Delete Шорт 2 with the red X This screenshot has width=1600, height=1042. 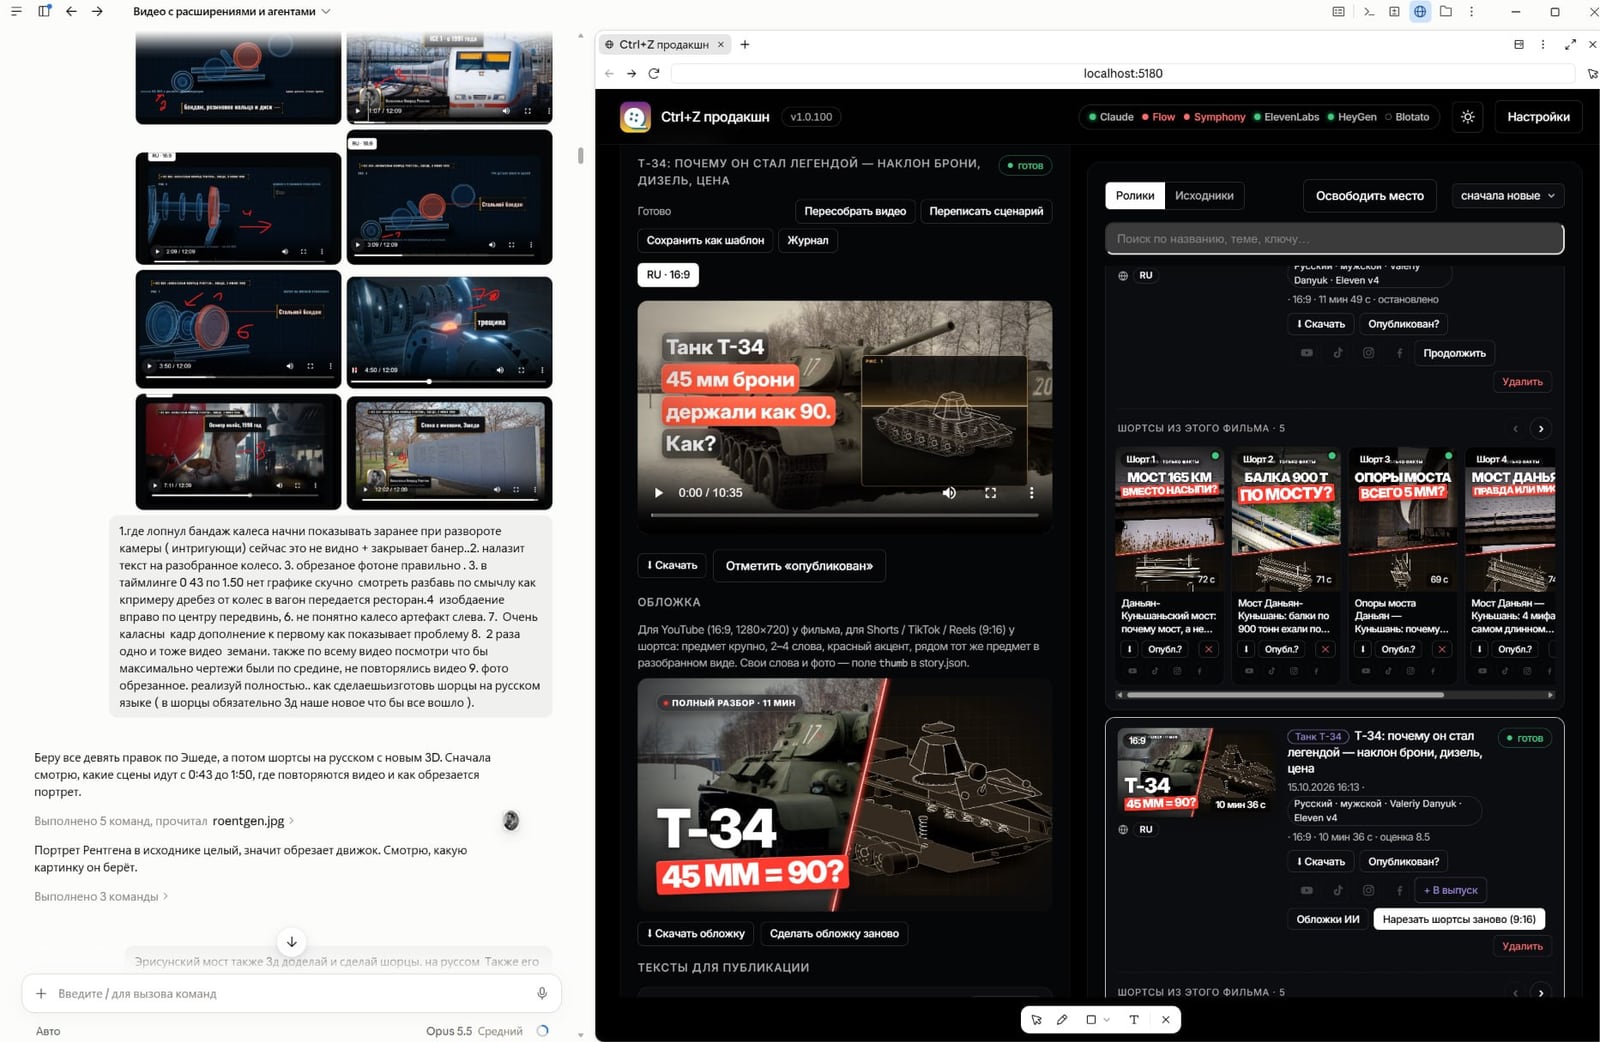[x=1325, y=649]
